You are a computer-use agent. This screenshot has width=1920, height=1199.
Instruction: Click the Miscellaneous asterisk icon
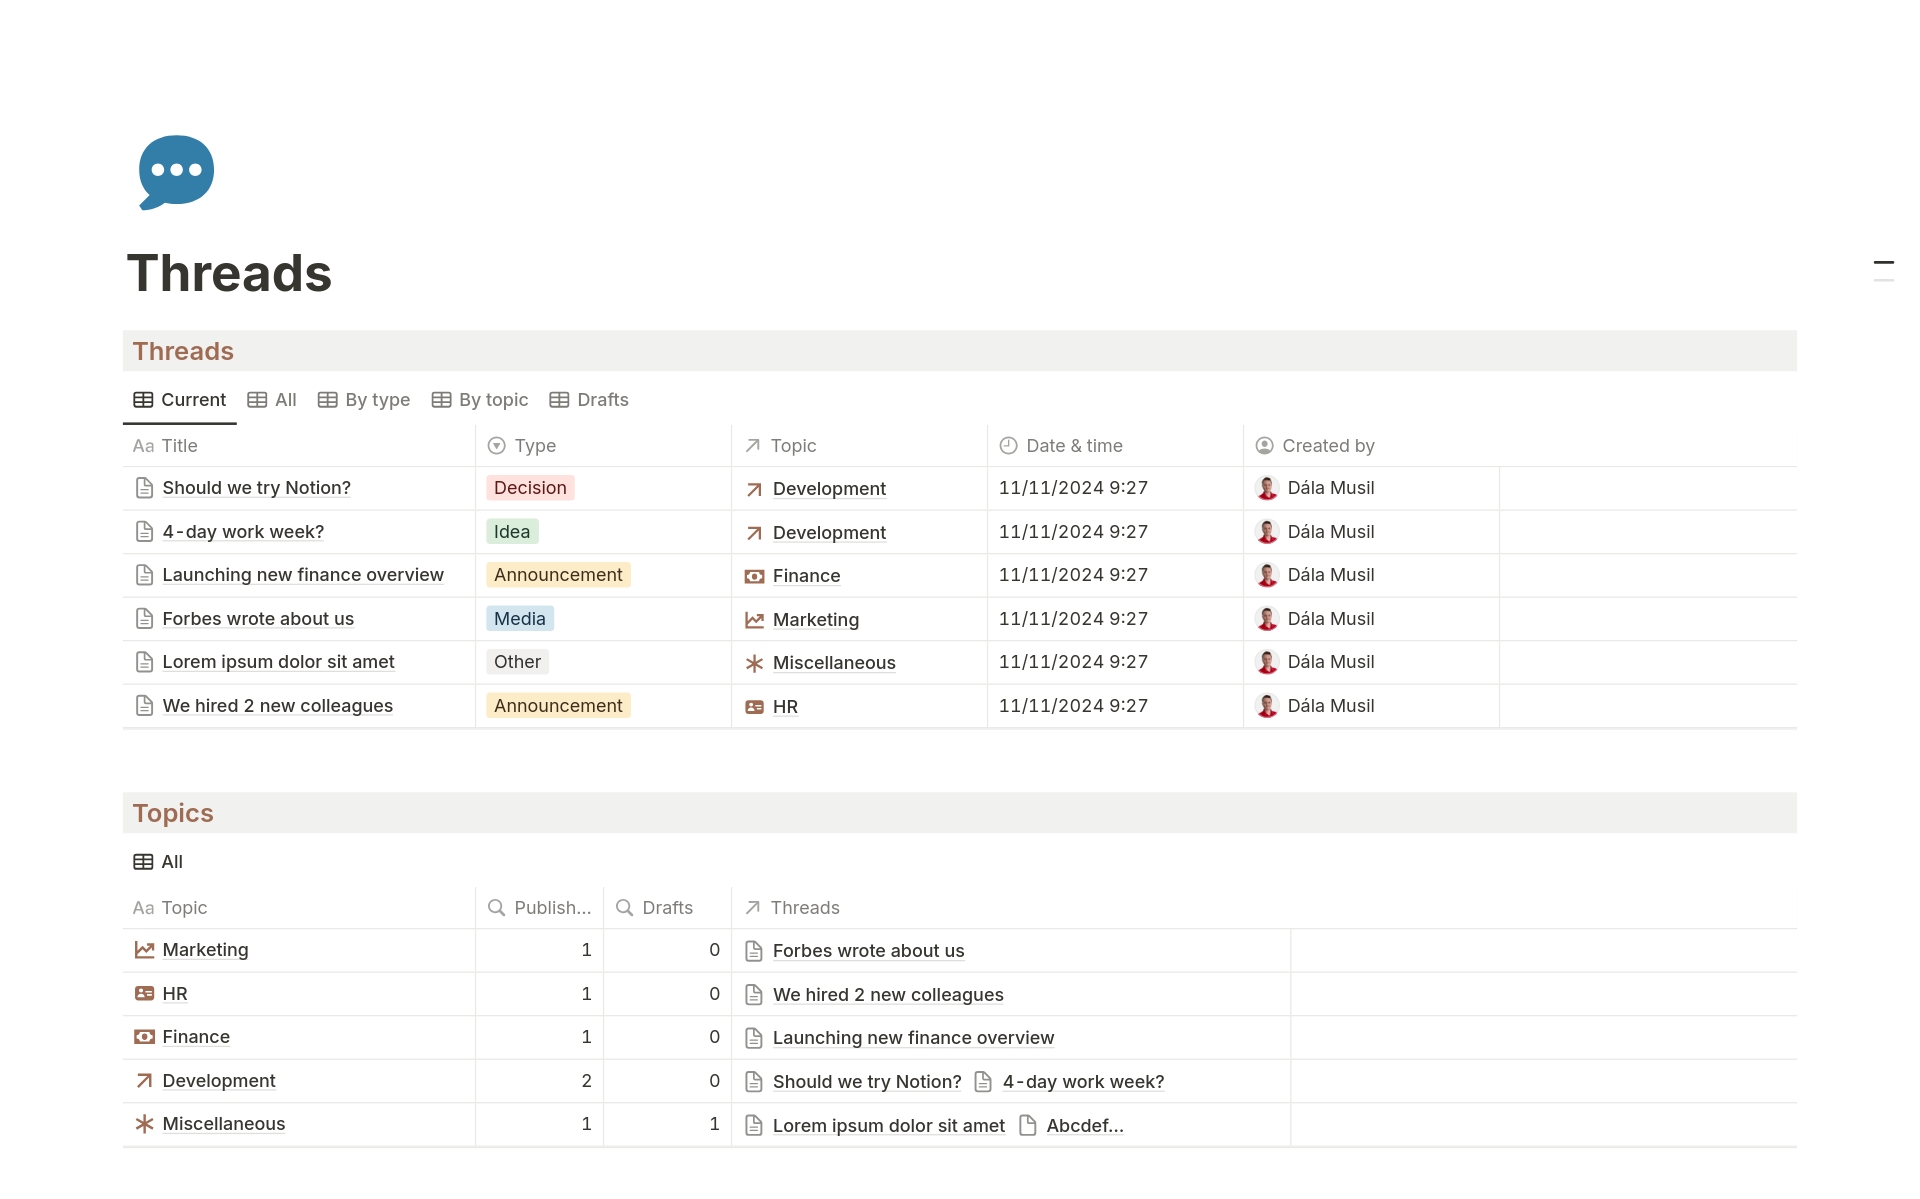tap(144, 1124)
